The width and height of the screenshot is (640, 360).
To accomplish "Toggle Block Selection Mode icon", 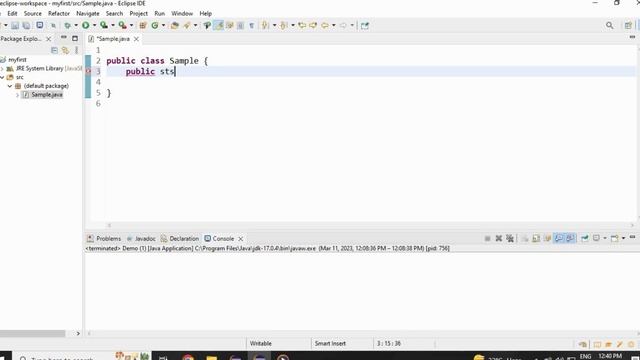I will tap(241, 25).
